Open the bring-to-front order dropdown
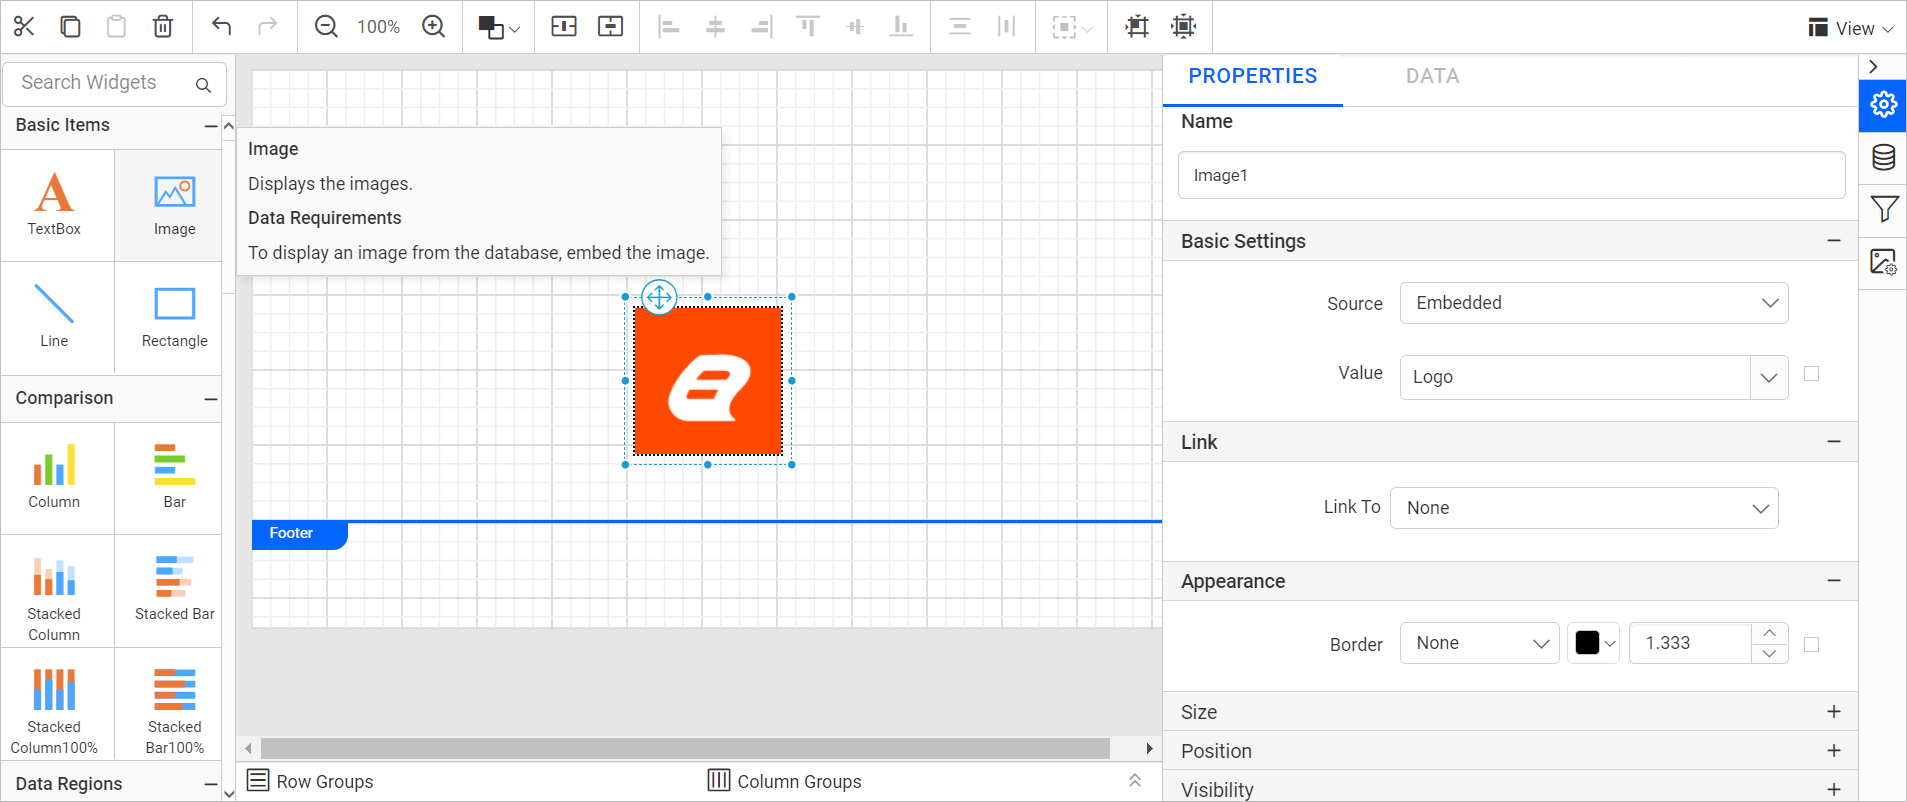 pos(499,27)
